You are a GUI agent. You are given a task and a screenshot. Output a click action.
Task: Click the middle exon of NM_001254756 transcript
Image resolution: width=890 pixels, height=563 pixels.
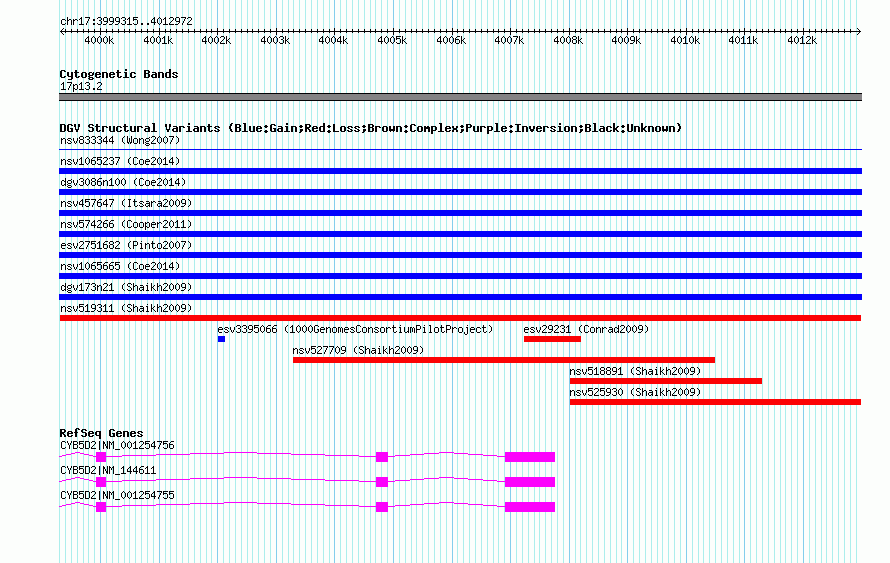(x=382, y=457)
